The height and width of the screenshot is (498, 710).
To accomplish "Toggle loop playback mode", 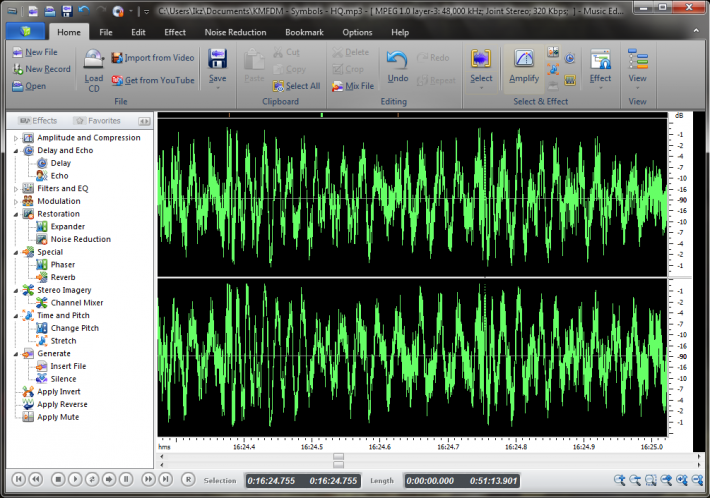I will coord(92,479).
